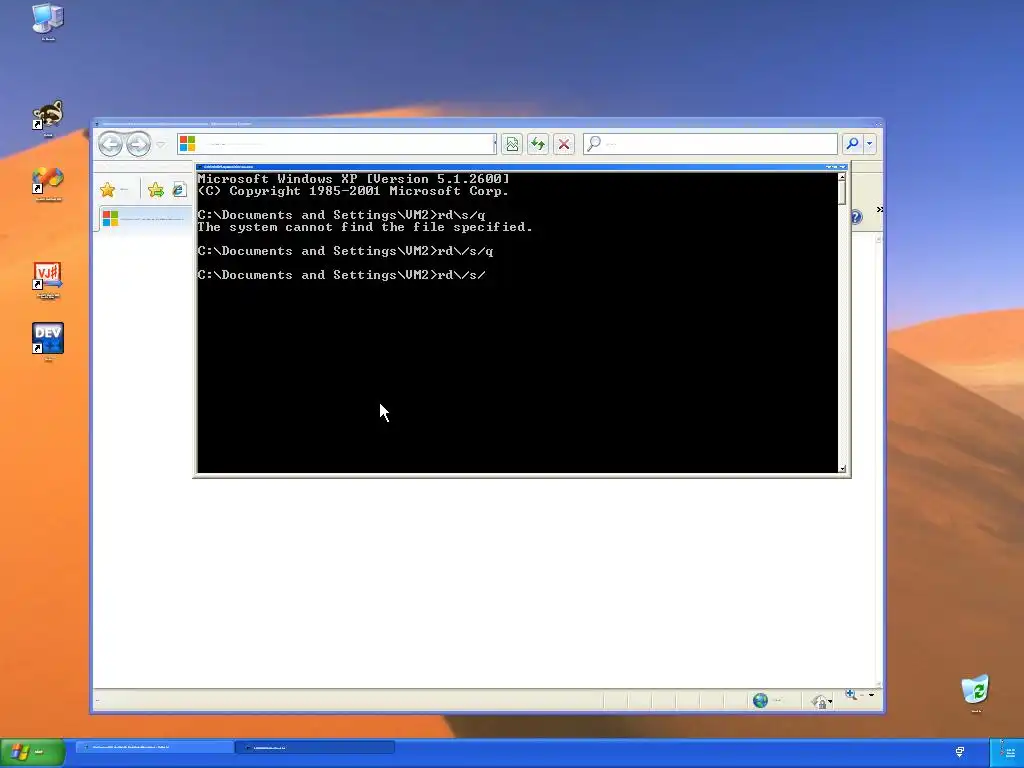Switch to command prompt taskbar button
Viewport: 1024px width, 768px height.
315,747
